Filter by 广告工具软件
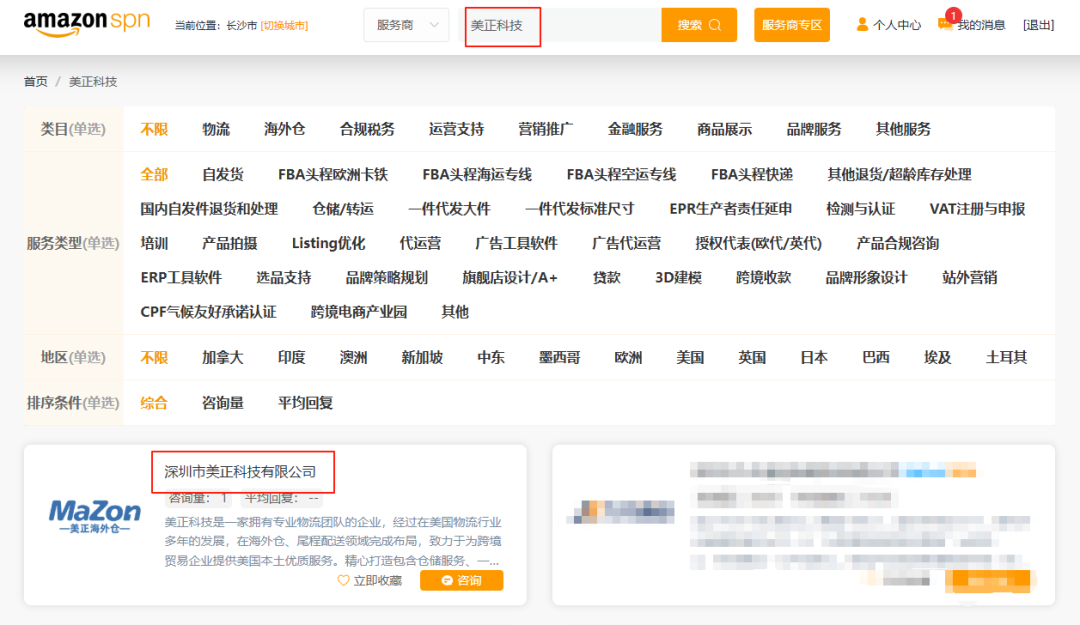Viewport: 1080px width, 625px height. pyautogui.click(x=517, y=243)
